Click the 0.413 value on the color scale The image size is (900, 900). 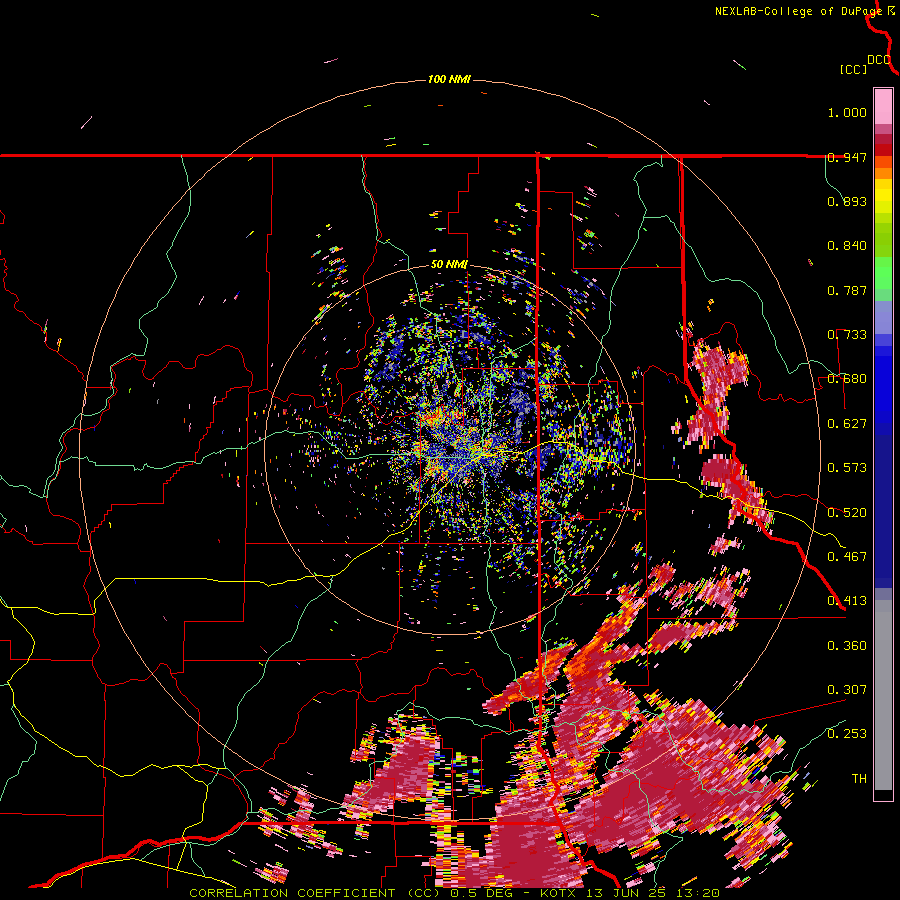pos(847,601)
